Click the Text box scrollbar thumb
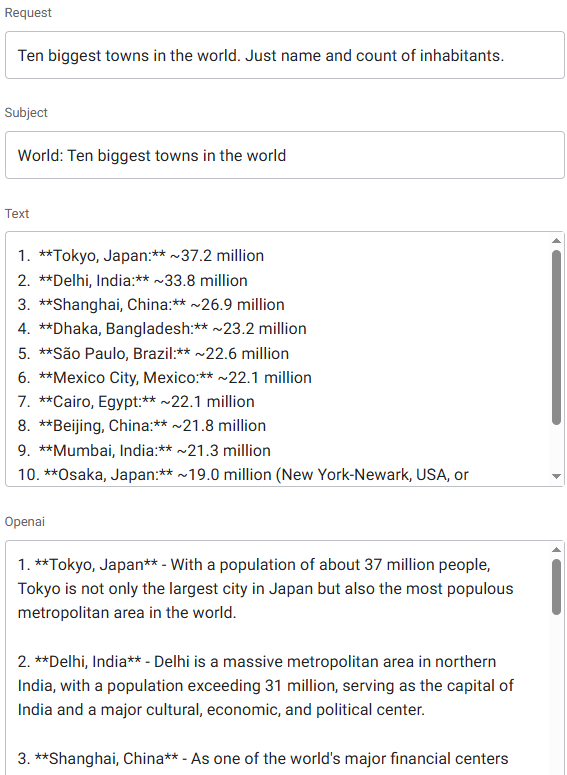Screen dimensions: 567x775 click(x=556, y=338)
